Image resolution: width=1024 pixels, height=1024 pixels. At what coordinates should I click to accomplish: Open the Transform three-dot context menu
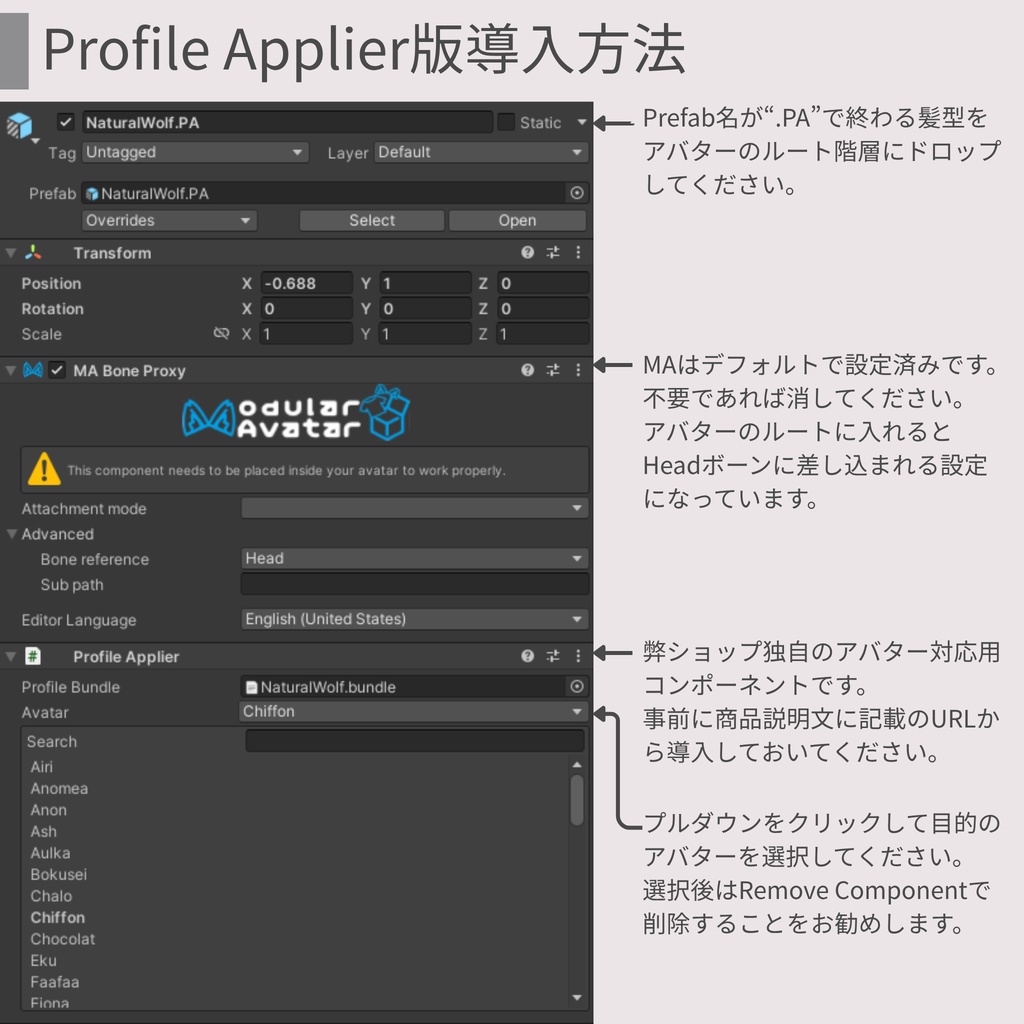point(578,252)
